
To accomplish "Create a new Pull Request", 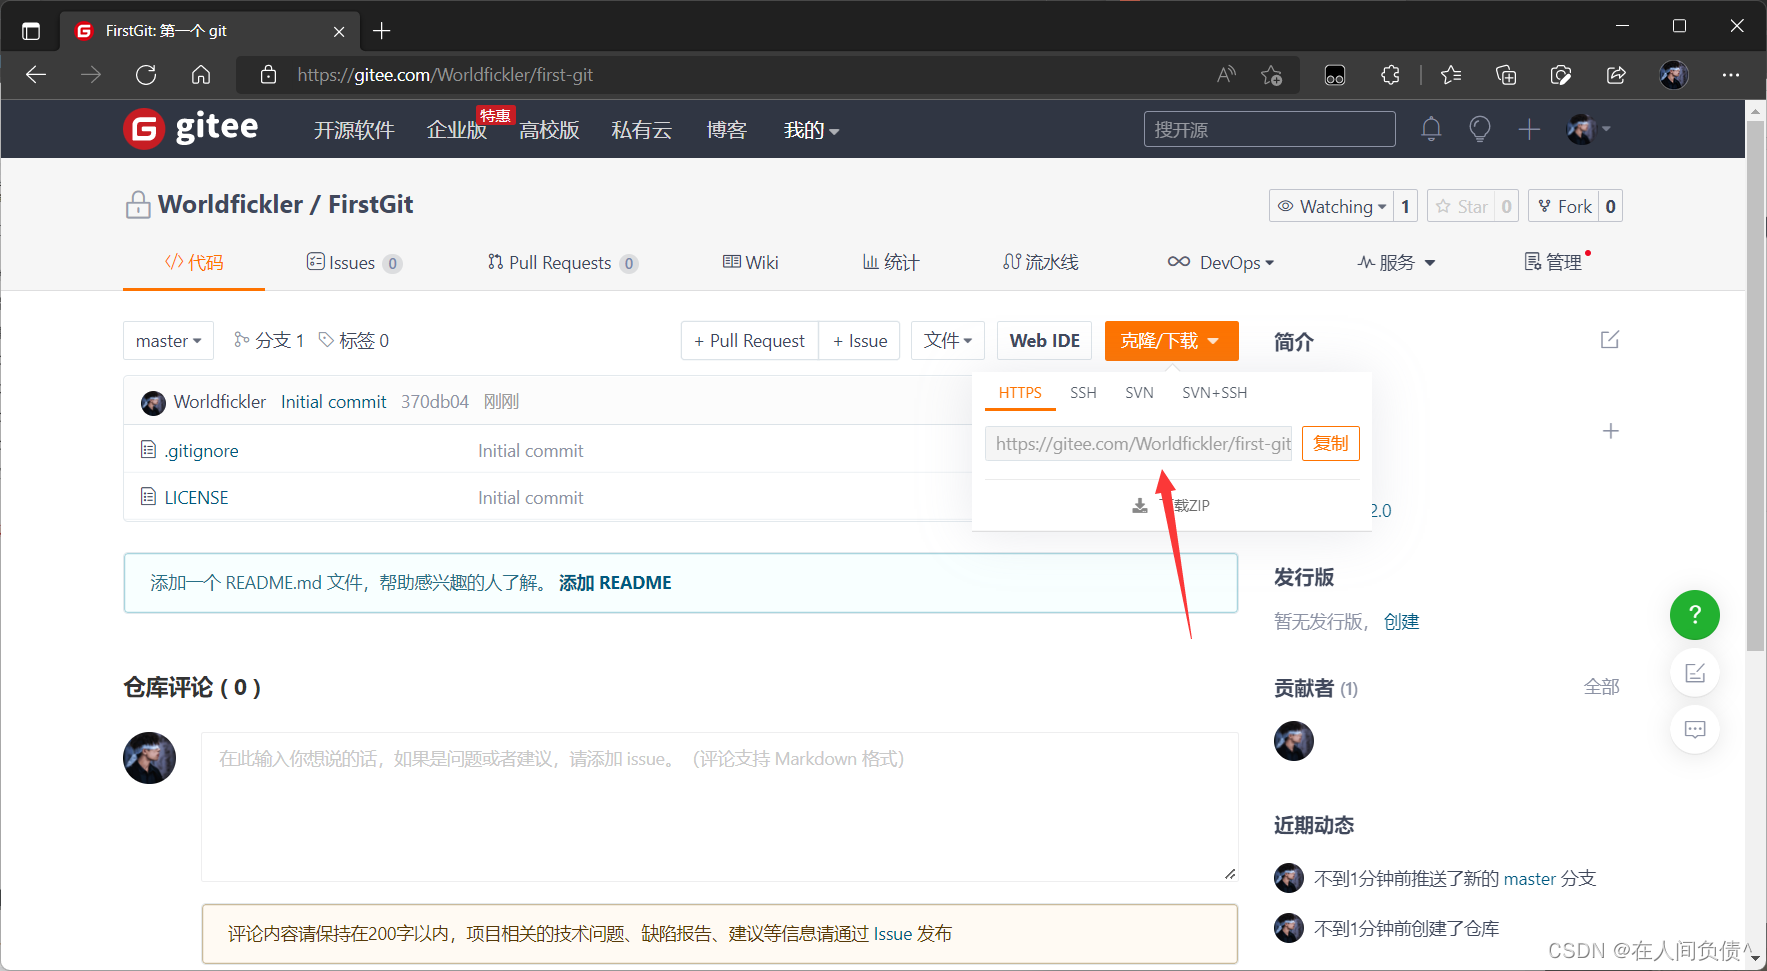I will point(750,341).
